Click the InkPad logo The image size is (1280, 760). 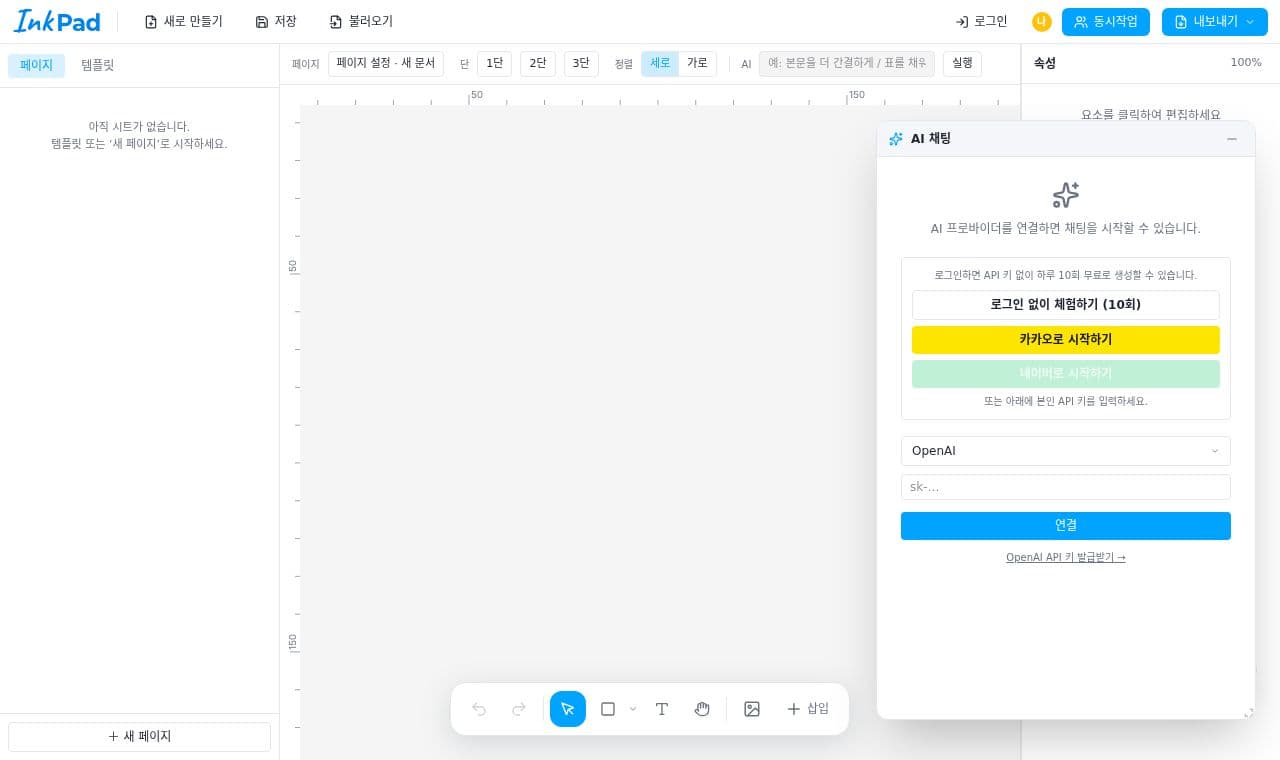(x=57, y=21)
